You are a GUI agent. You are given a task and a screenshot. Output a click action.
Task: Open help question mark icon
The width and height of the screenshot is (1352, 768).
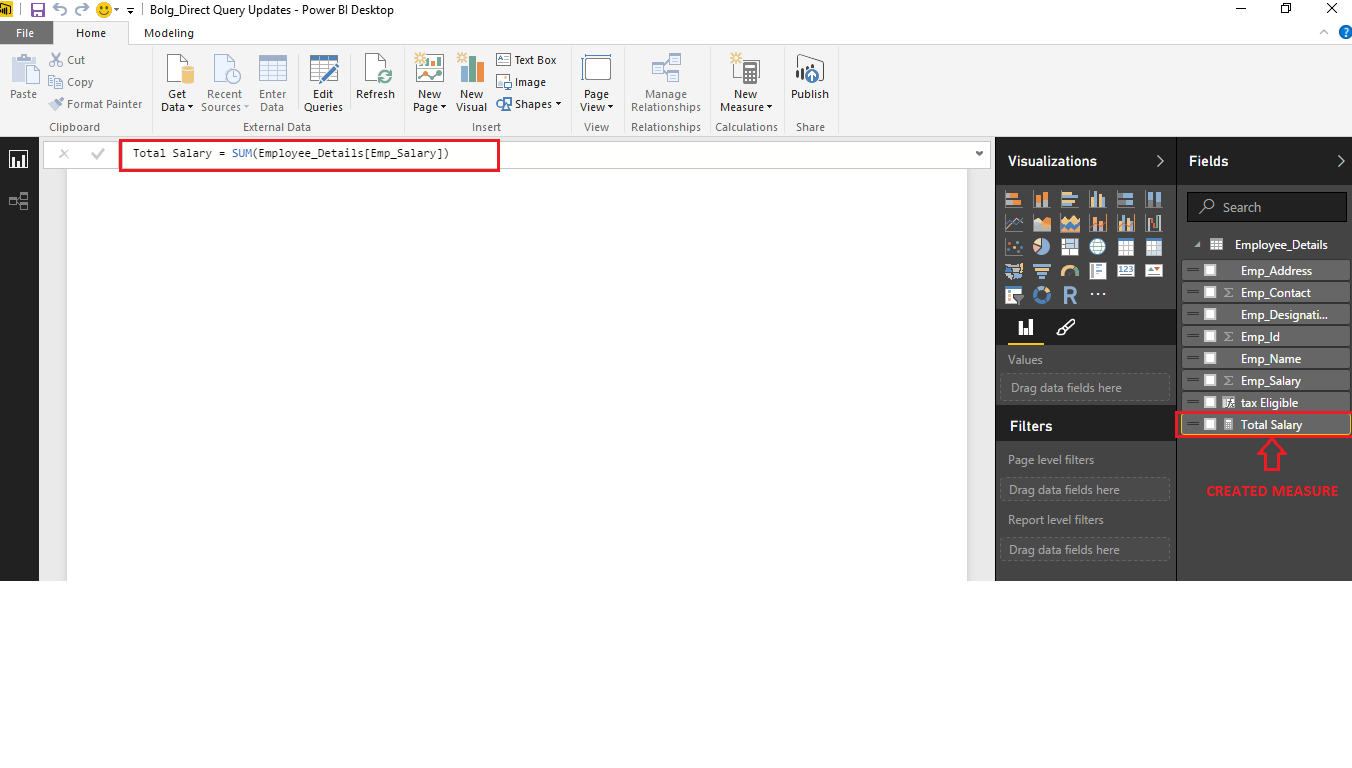click(1344, 32)
